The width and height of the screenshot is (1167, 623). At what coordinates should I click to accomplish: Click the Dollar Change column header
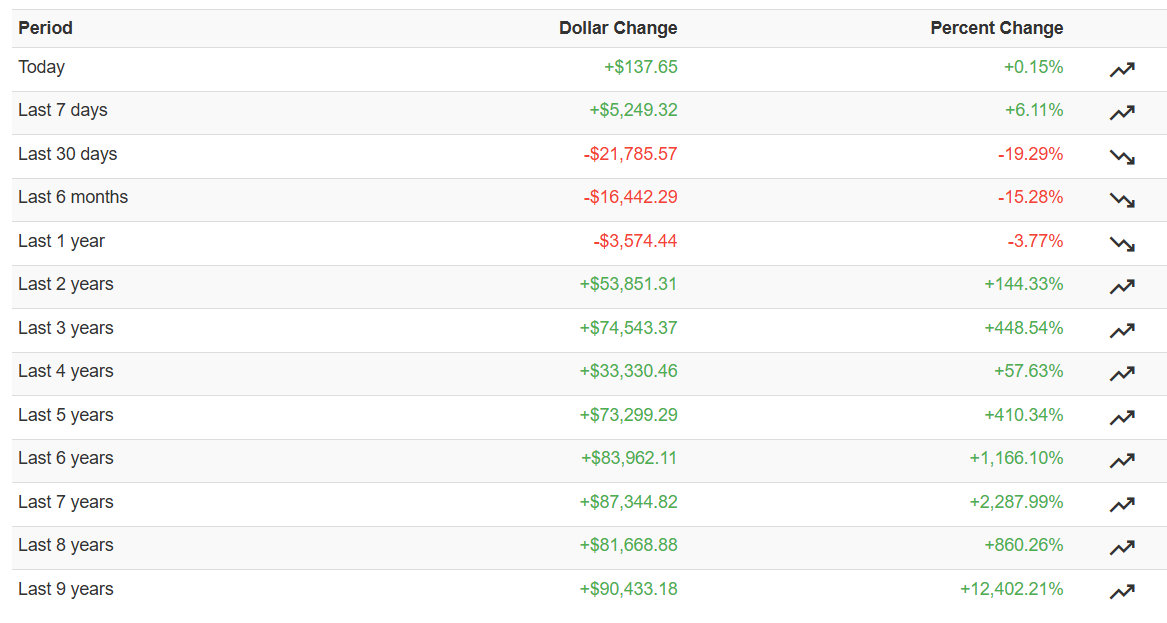(x=618, y=28)
